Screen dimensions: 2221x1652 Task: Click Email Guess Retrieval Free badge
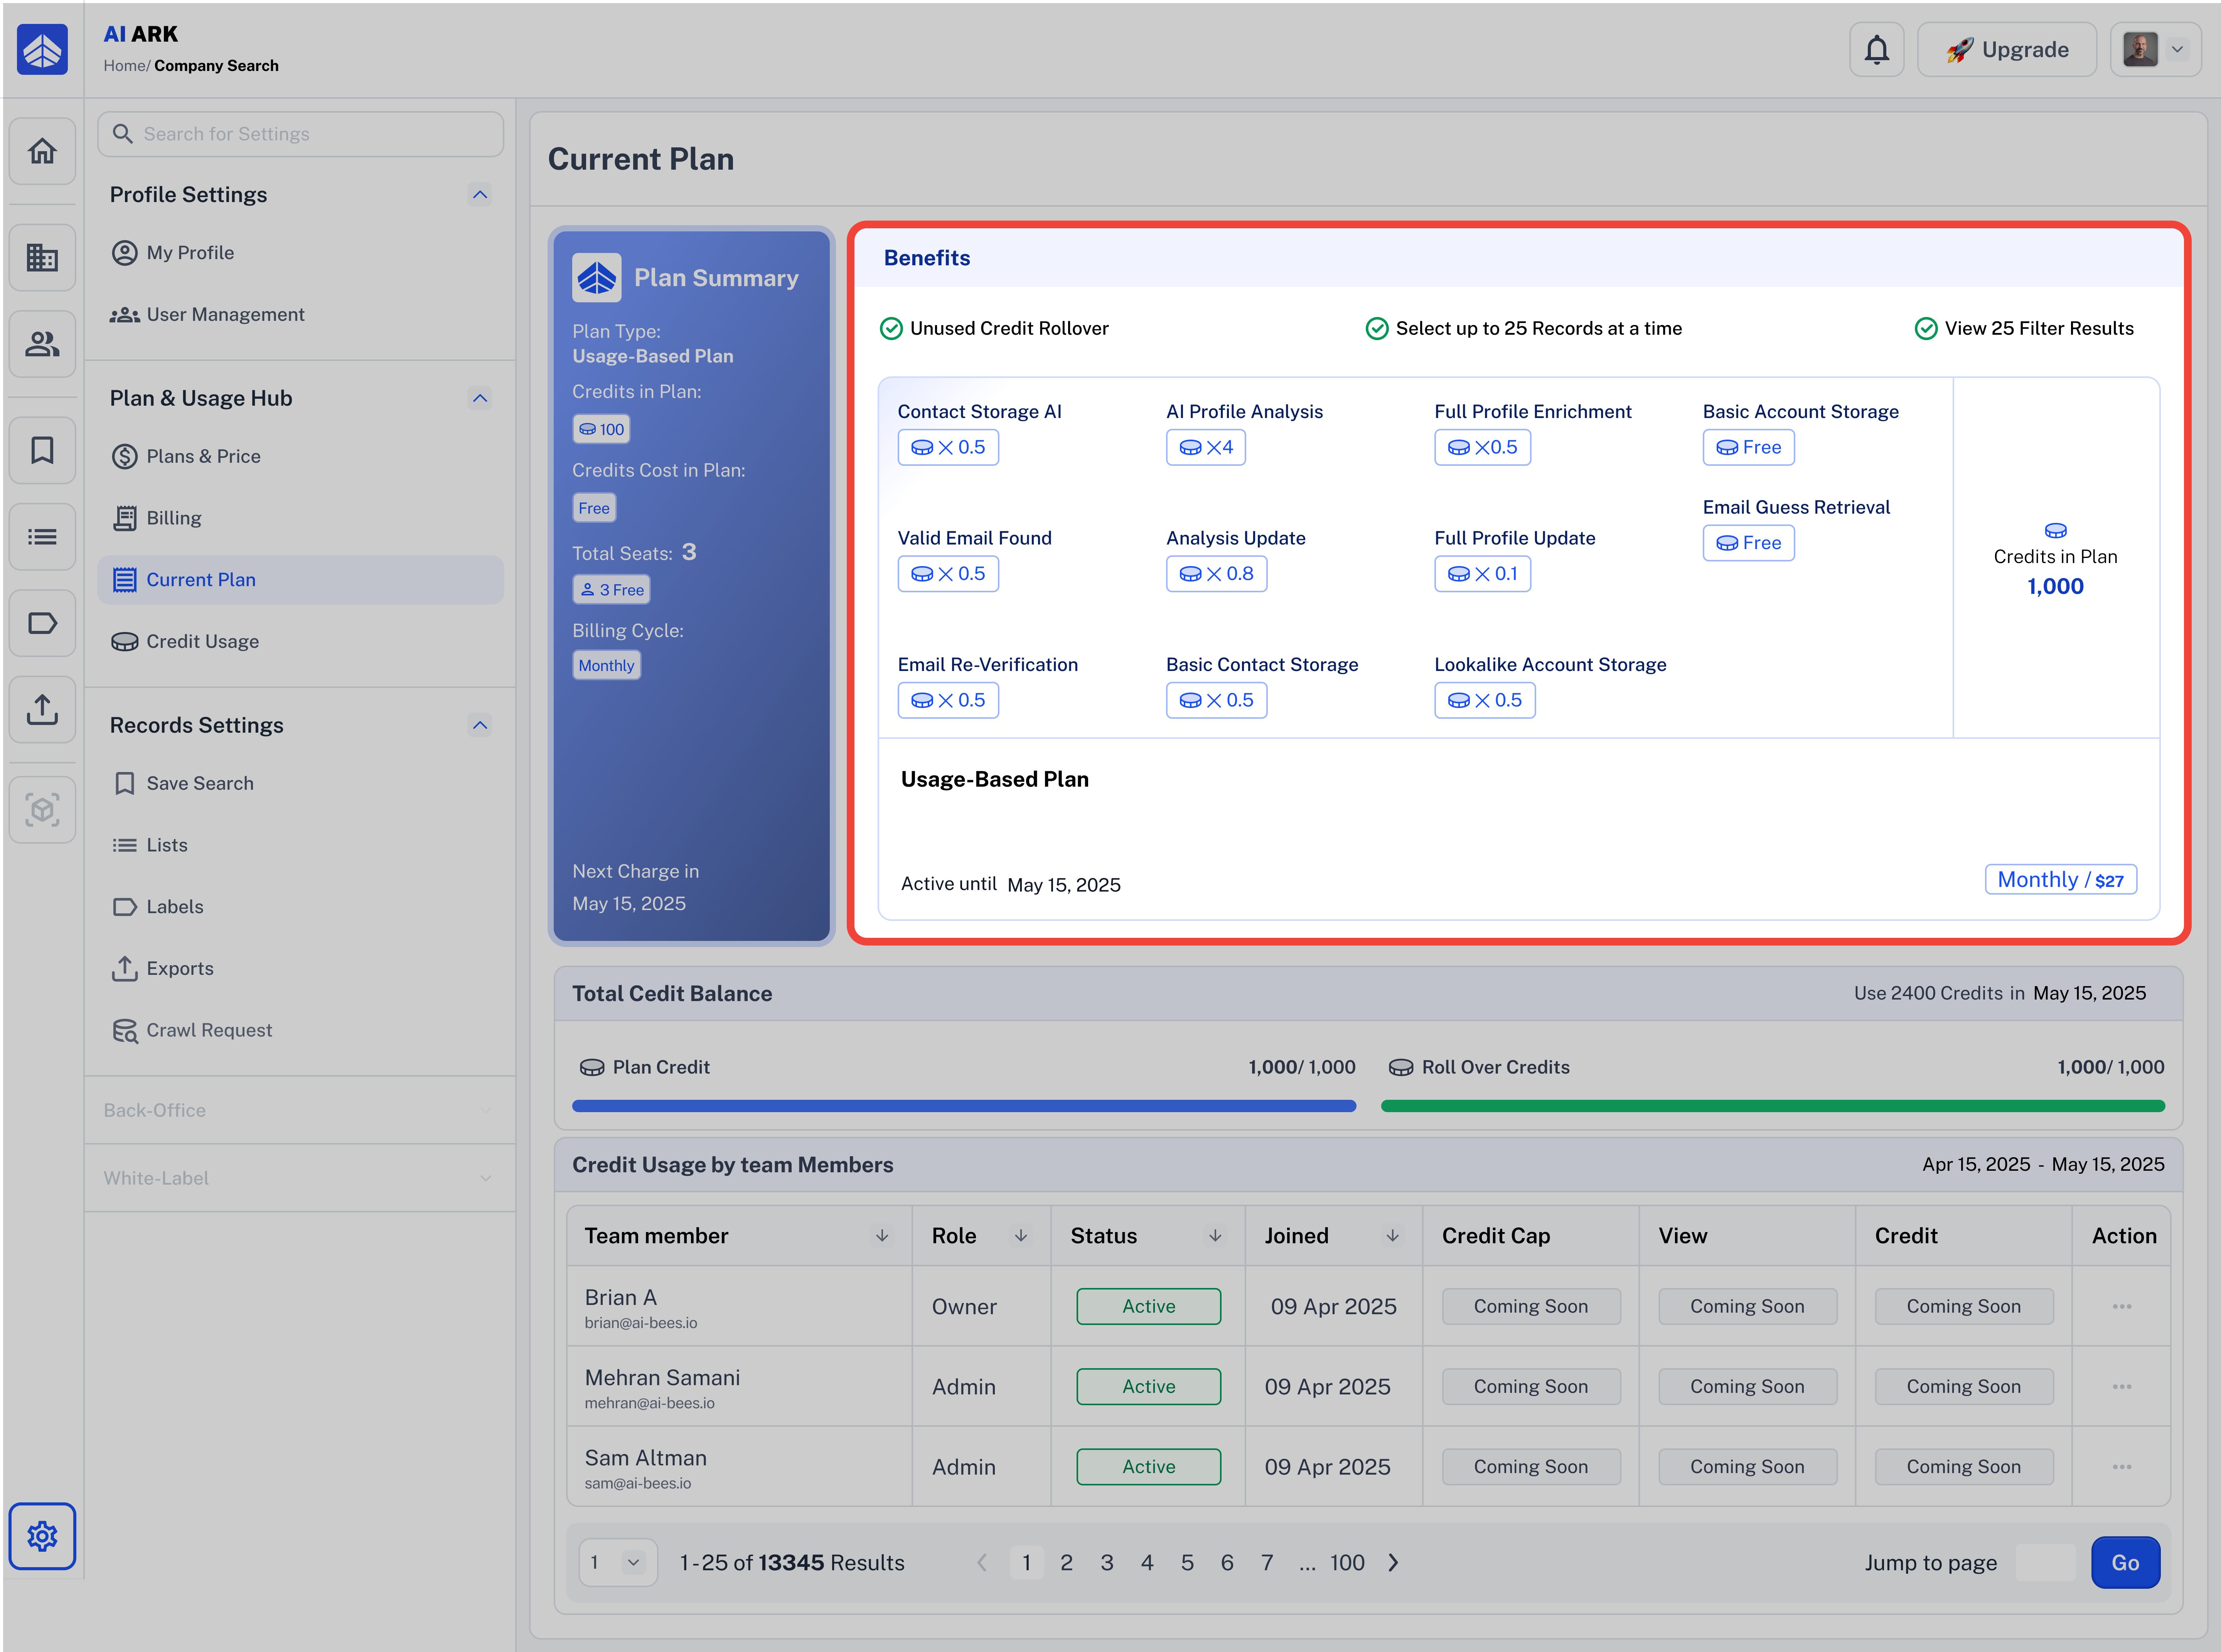(1748, 543)
